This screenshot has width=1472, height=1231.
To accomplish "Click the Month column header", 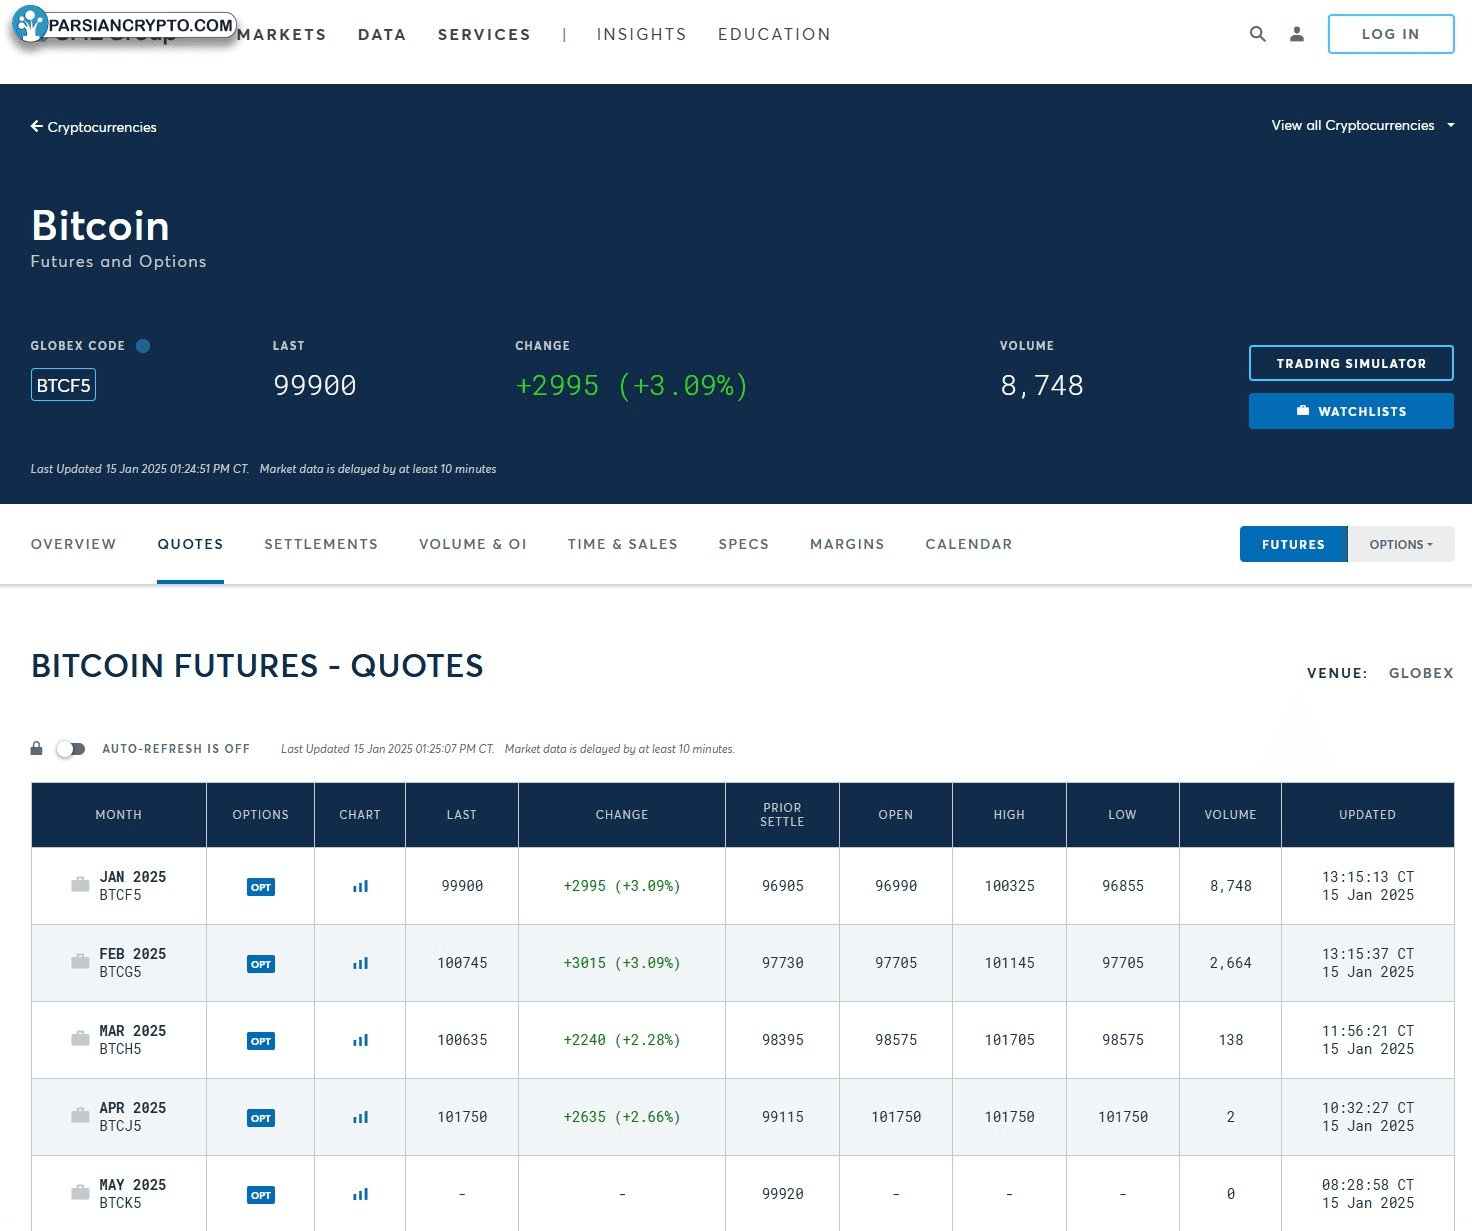I will pos(119,815).
